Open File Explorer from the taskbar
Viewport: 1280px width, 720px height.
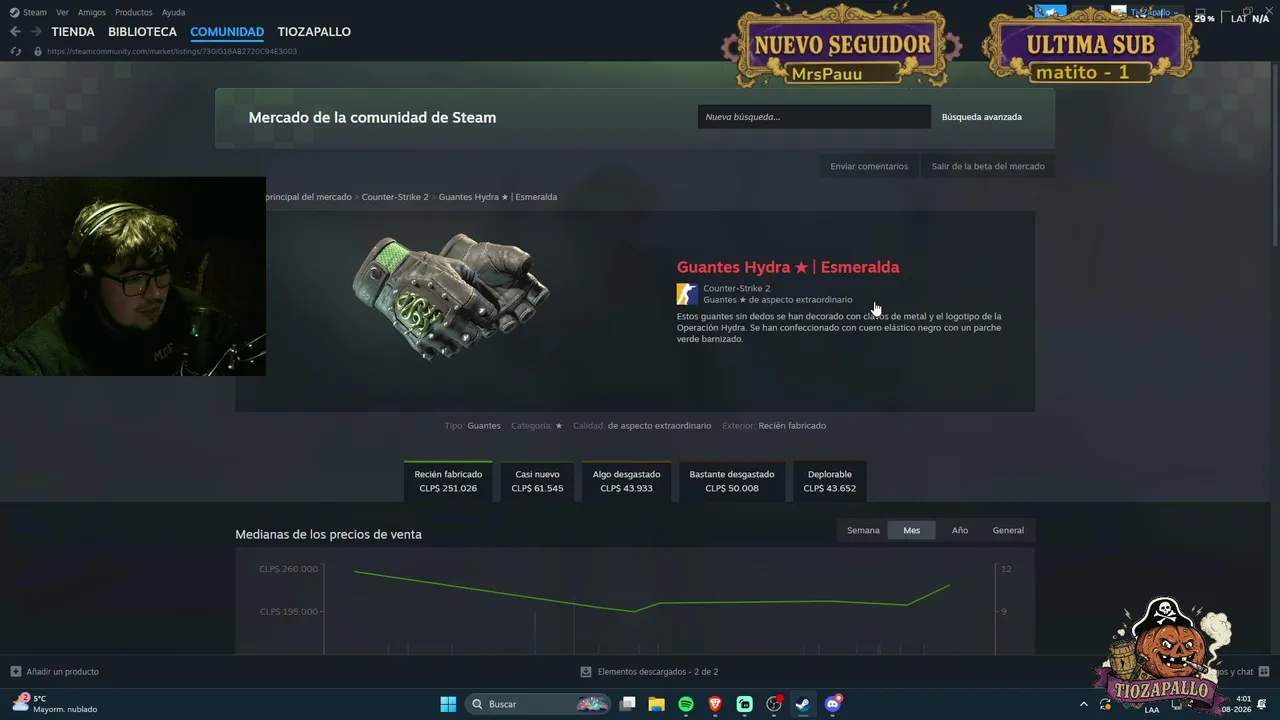pyautogui.click(x=657, y=704)
